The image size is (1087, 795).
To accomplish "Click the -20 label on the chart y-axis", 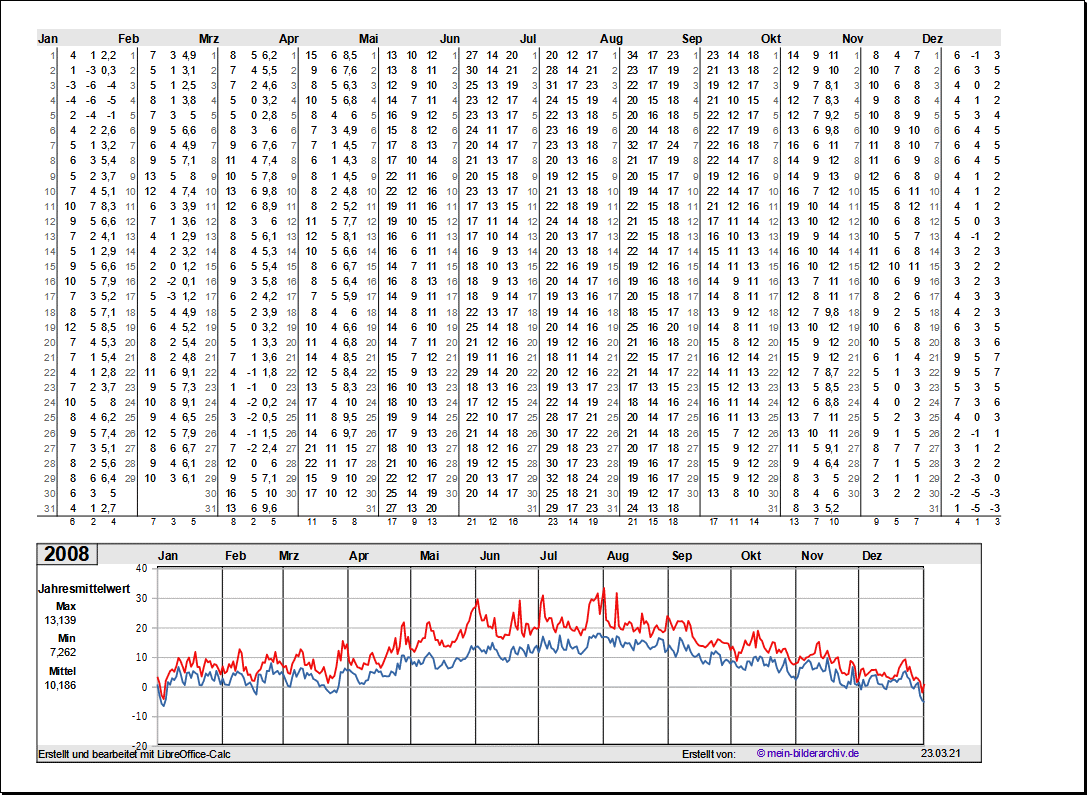I will click(x=139, y=746).
